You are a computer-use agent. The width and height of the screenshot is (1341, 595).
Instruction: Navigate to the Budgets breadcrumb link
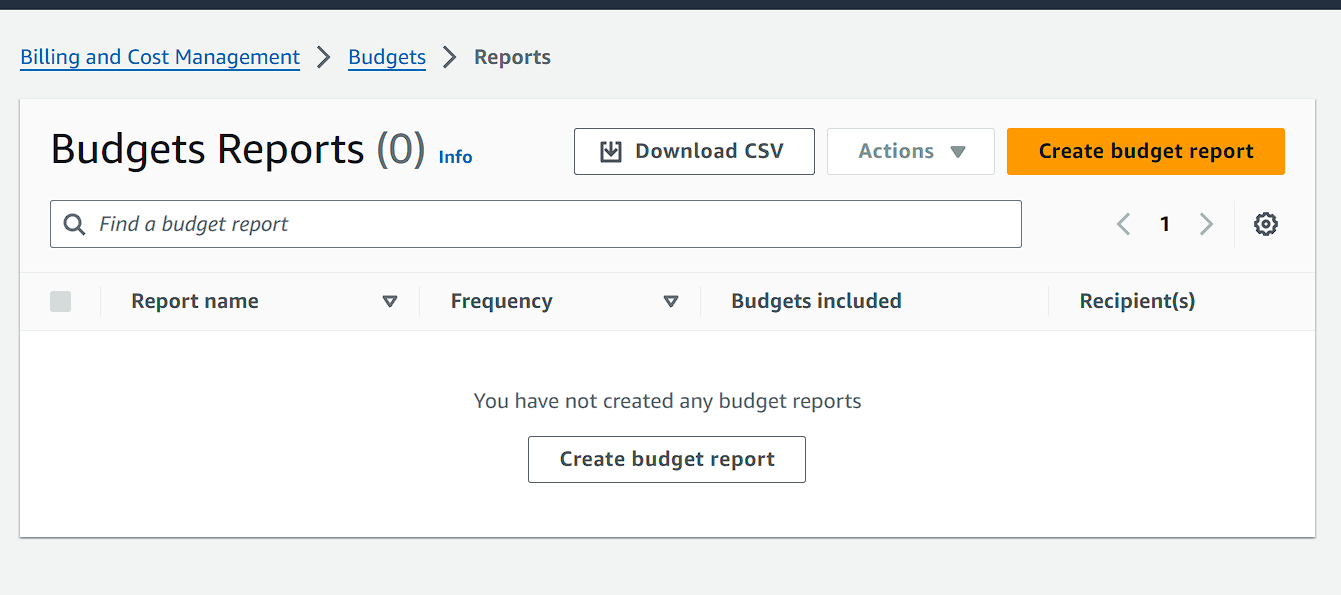tap(387, 57)
